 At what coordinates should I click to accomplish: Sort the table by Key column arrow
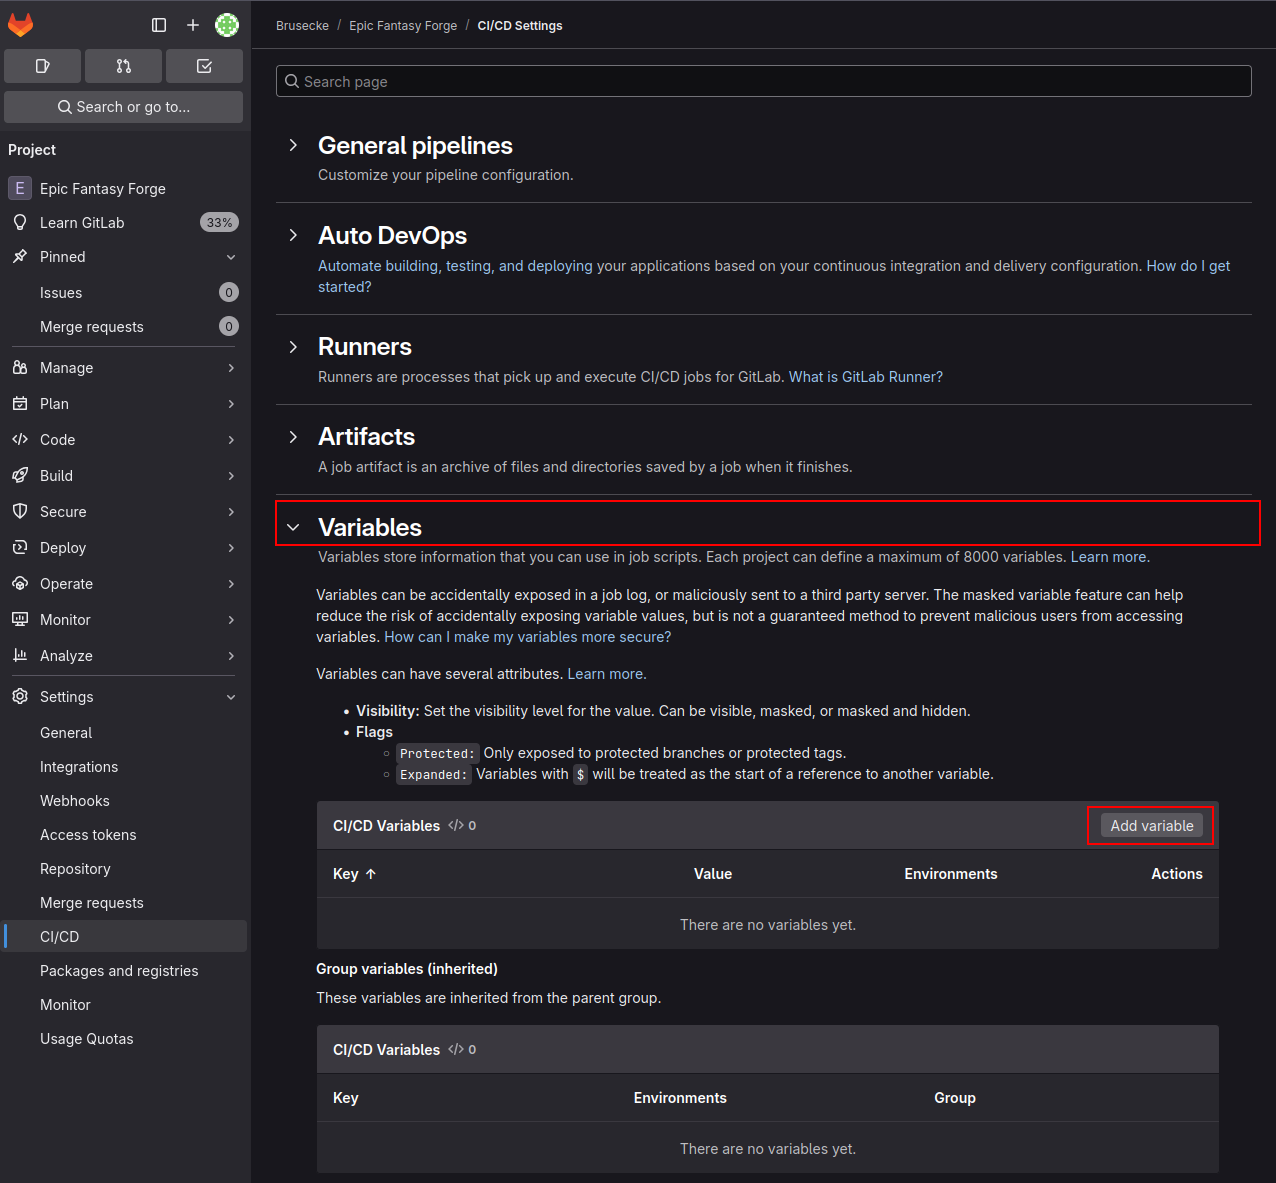point(371,874)
